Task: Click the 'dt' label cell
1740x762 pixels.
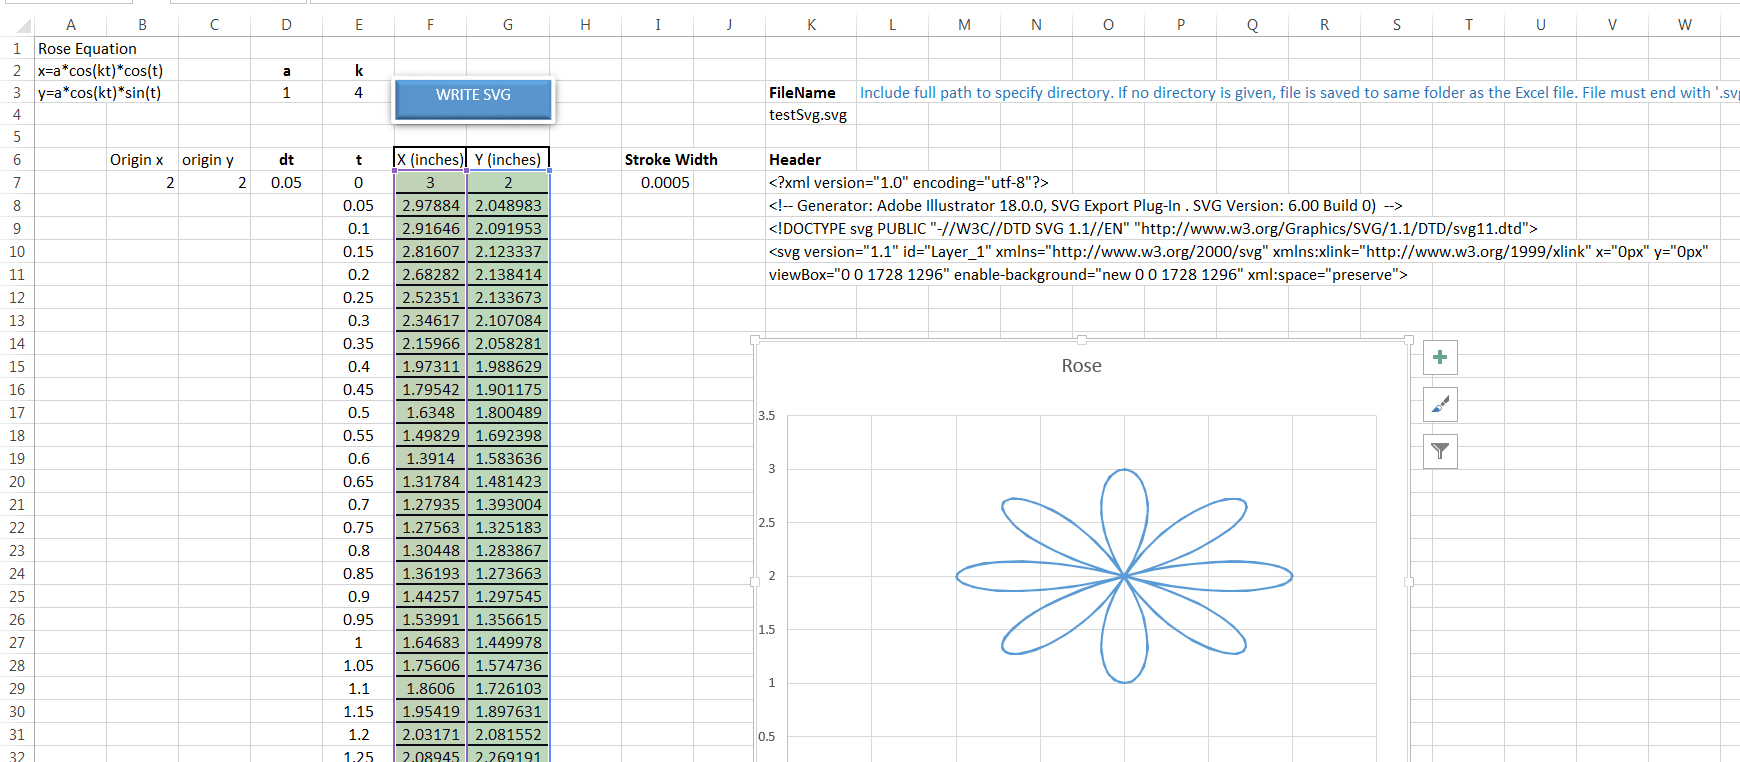Action: pos(286,160)
